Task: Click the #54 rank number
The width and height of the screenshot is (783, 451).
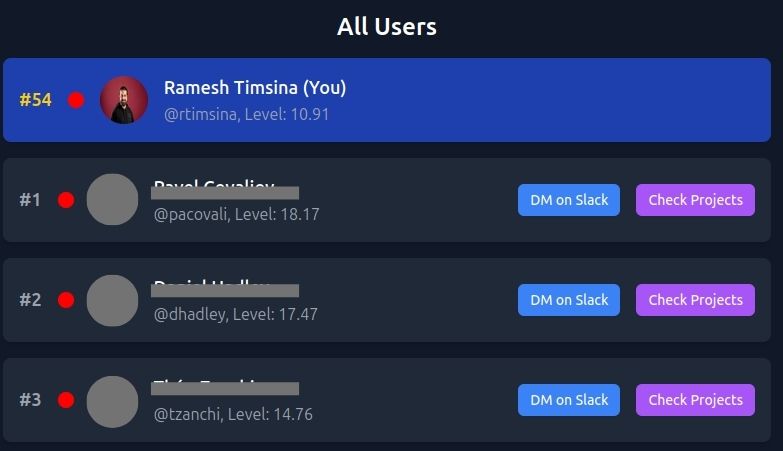Action: click(35, 100)
